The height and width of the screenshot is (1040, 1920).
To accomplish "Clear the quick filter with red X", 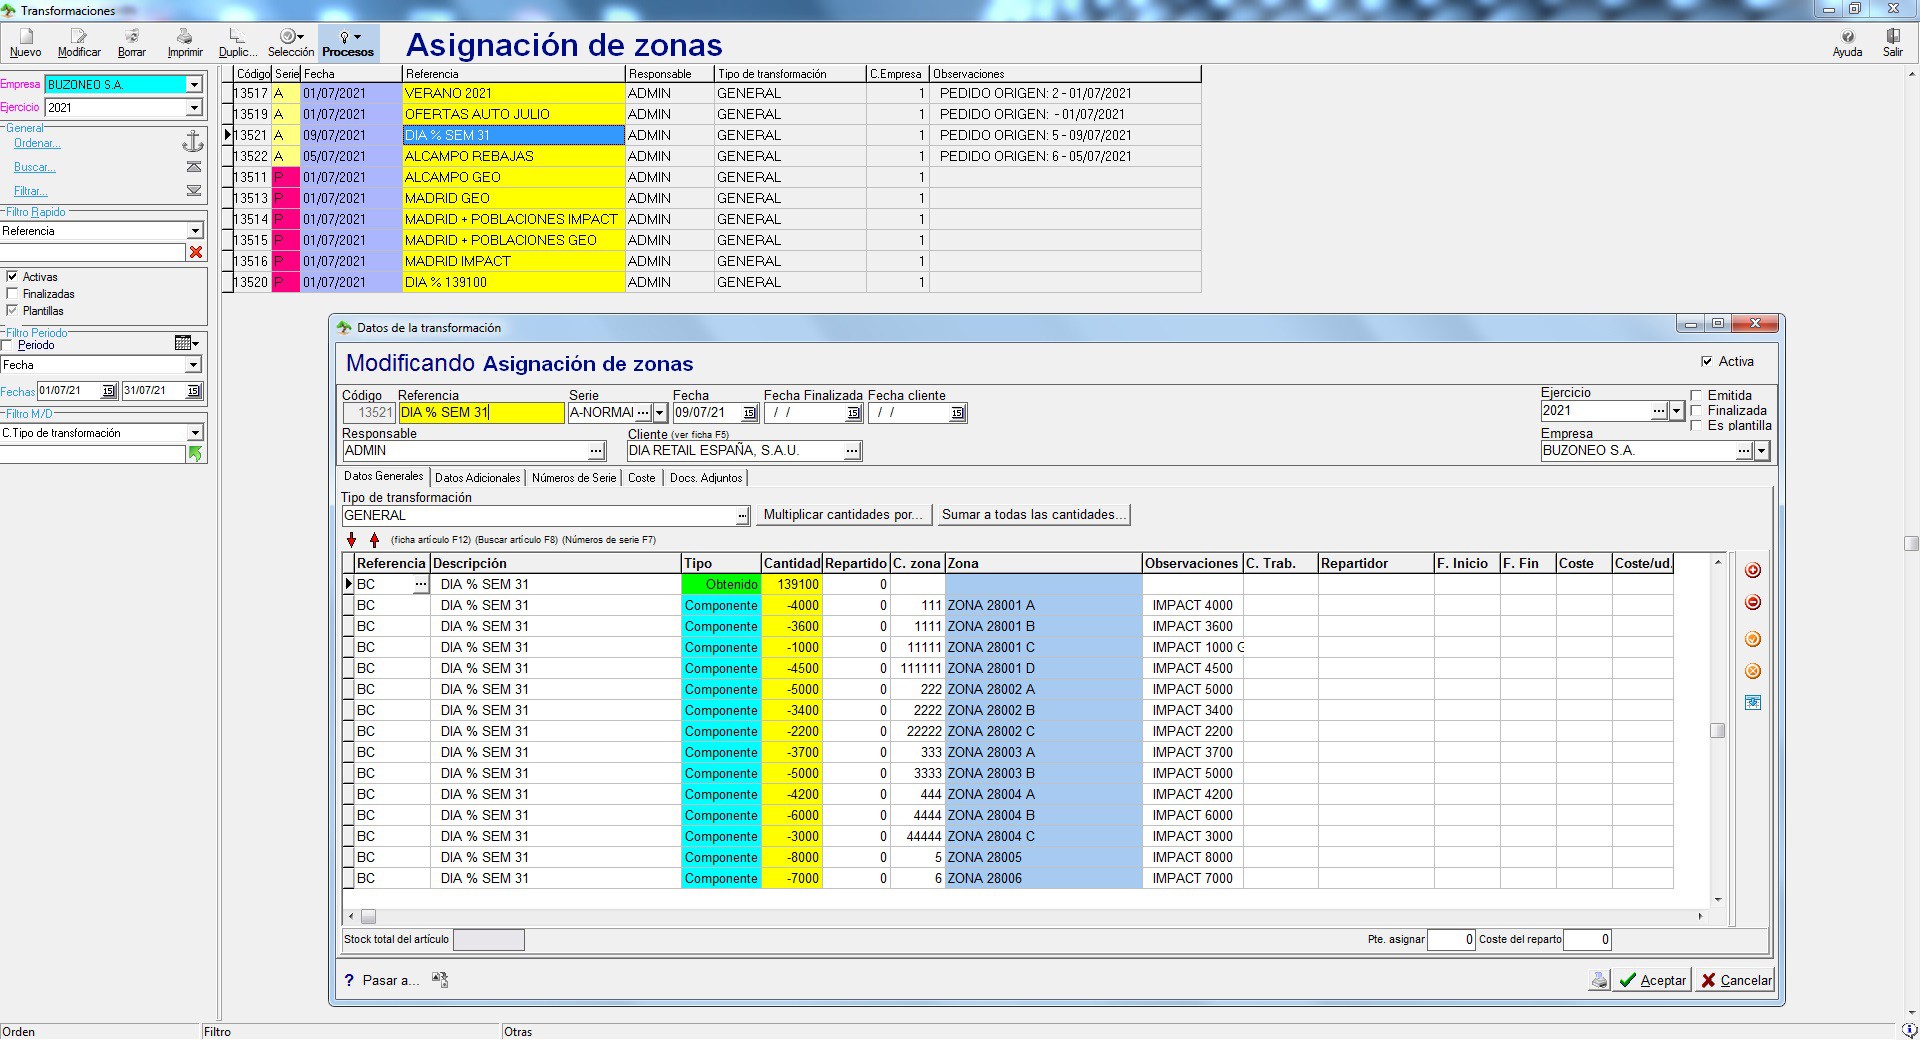I will pyautogui.click(x=196, y=253).
